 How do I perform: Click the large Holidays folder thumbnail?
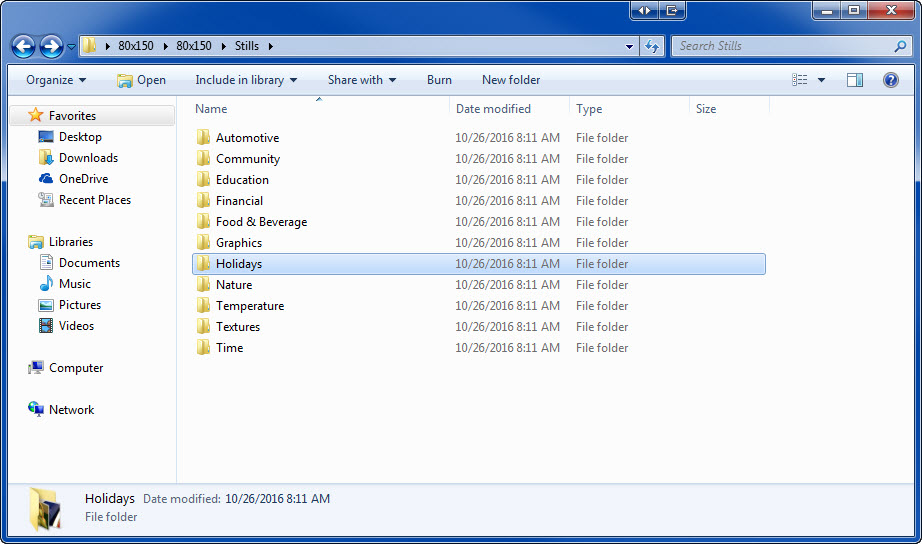pos(45,509)
